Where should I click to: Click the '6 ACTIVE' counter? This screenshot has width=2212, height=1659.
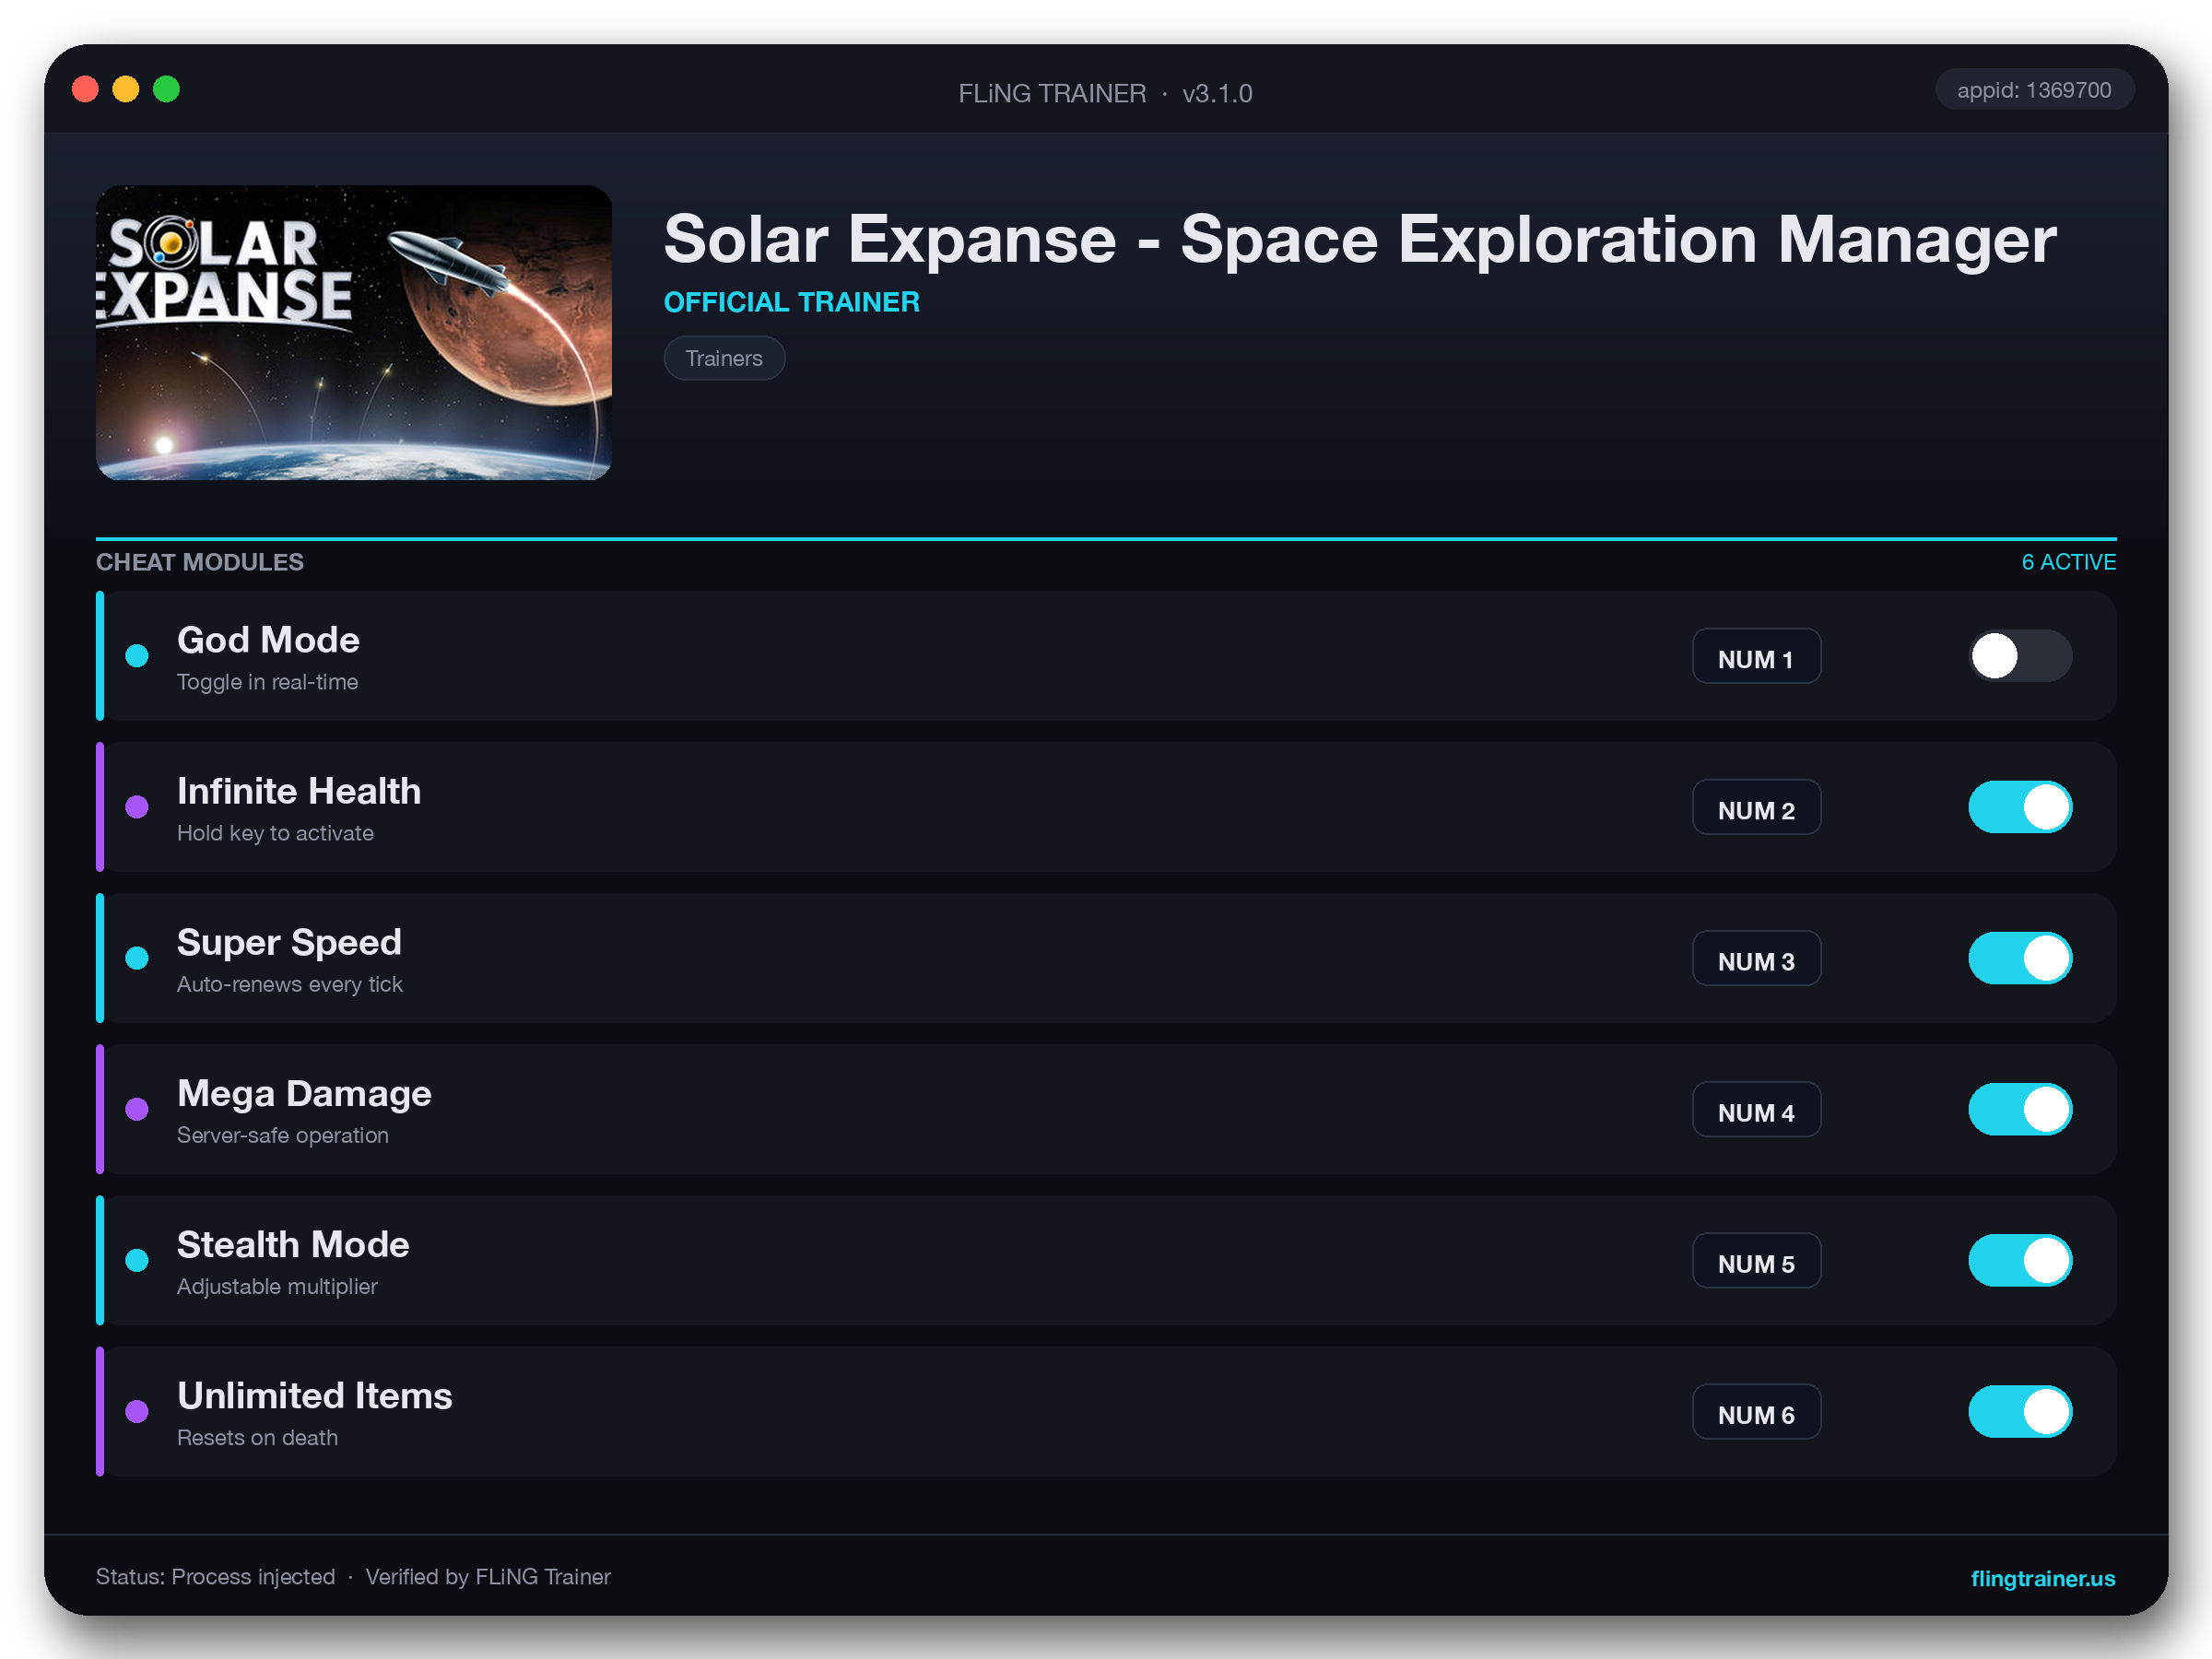pyautogui.click(x=2068, y=562)
